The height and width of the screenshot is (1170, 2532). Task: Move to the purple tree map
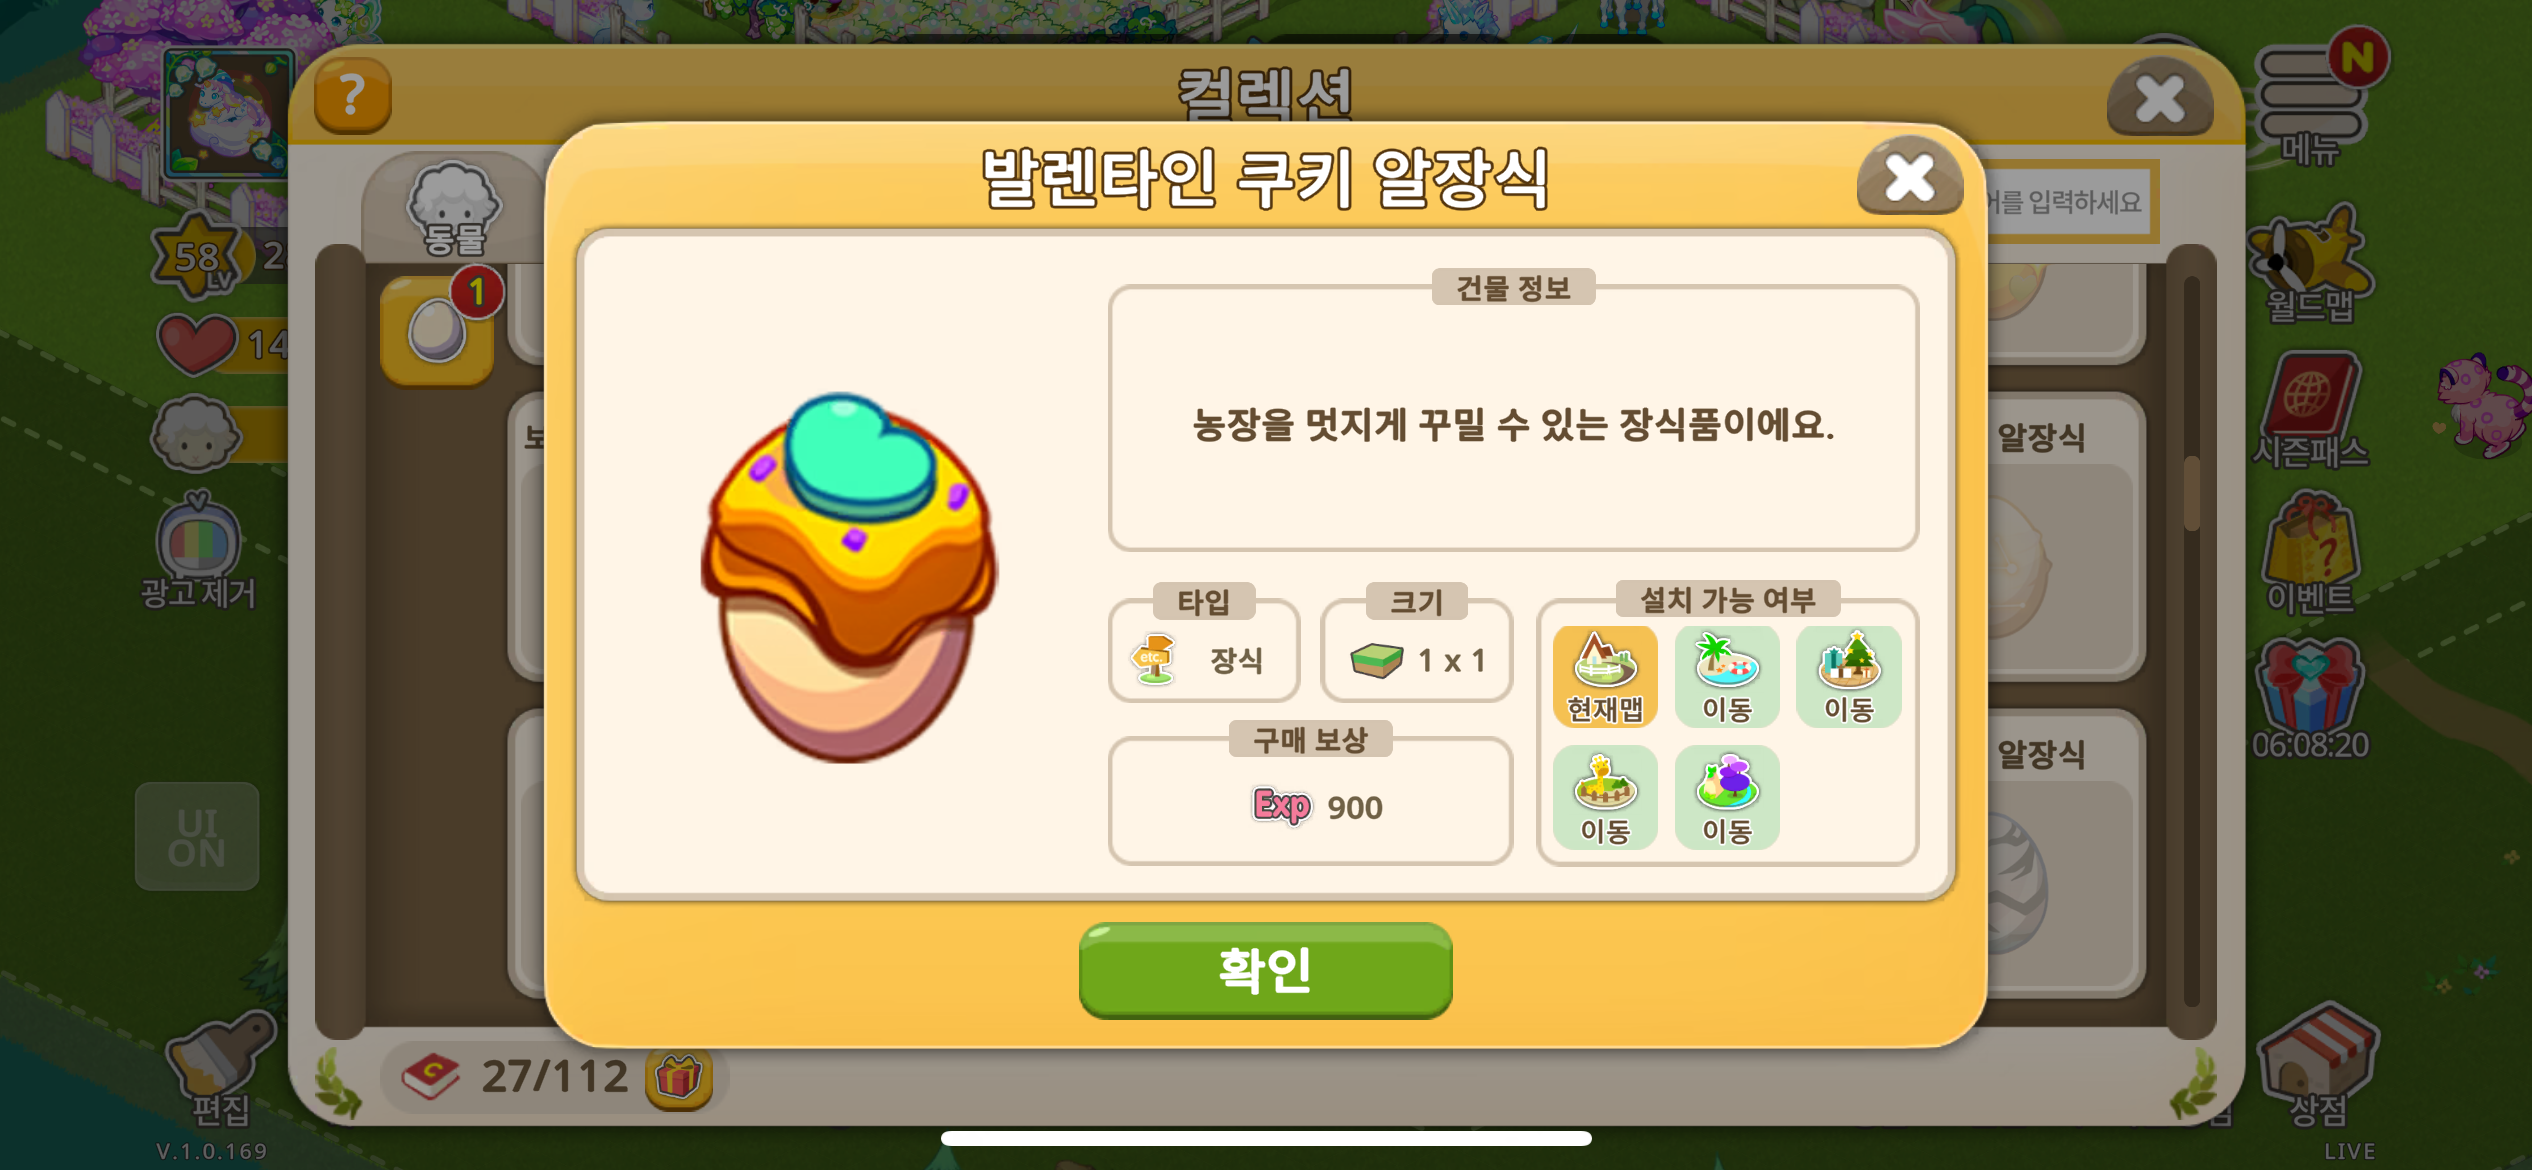(x=1727, y=798)
